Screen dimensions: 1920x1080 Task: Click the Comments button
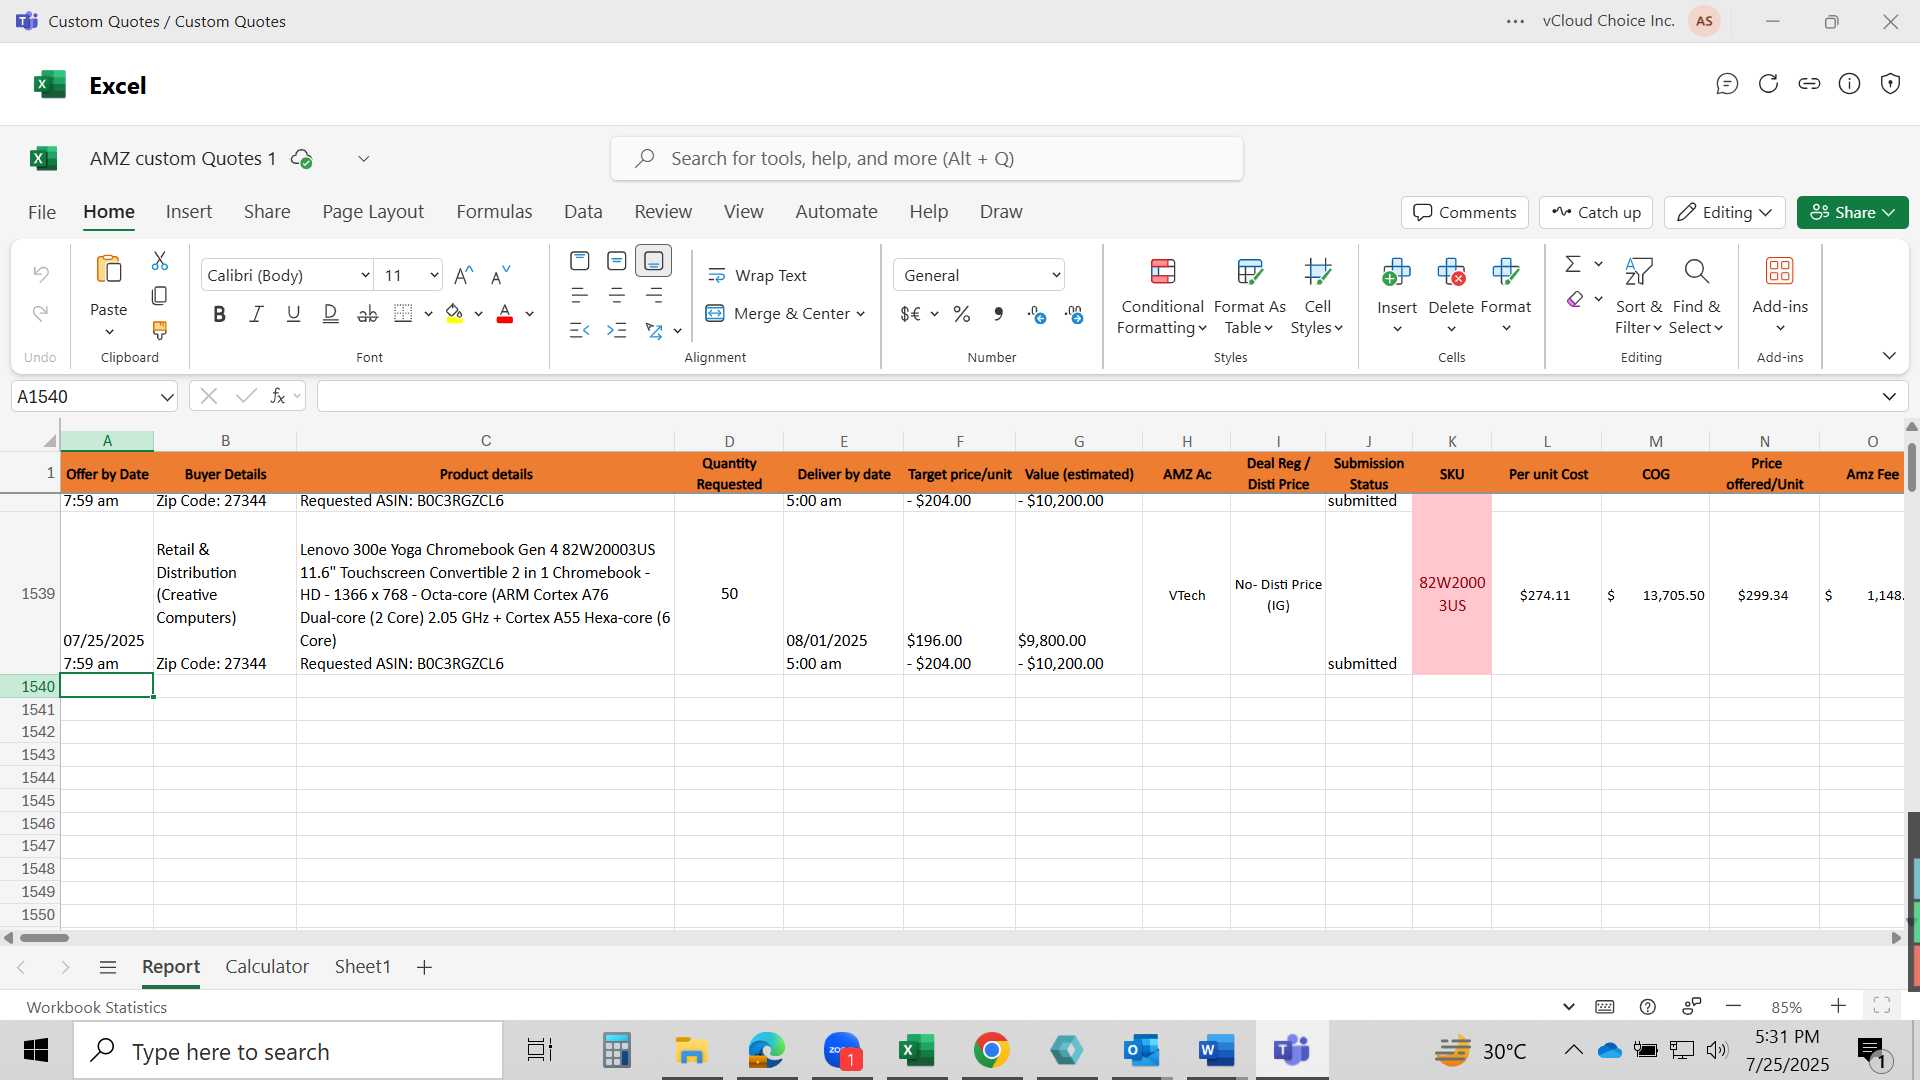click(1465, 212)
